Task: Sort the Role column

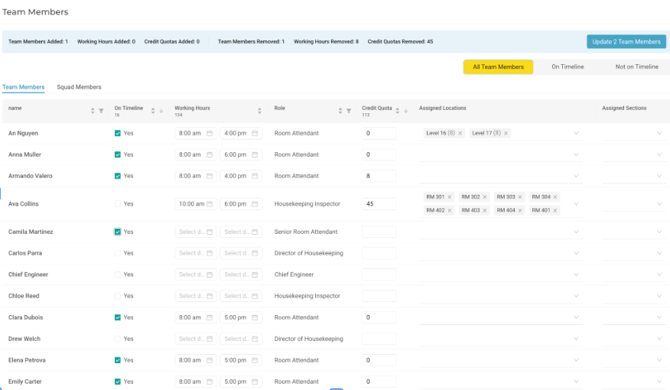Action: point(340,111)
